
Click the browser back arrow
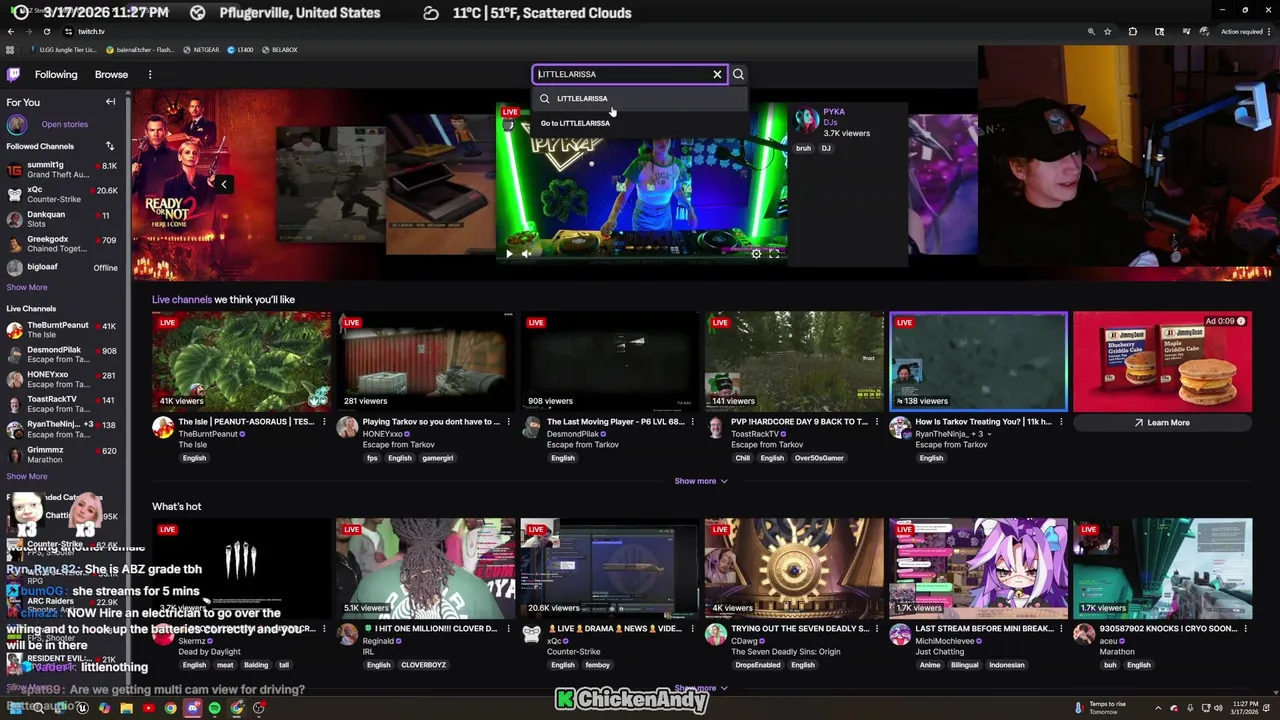click(11, 31)
